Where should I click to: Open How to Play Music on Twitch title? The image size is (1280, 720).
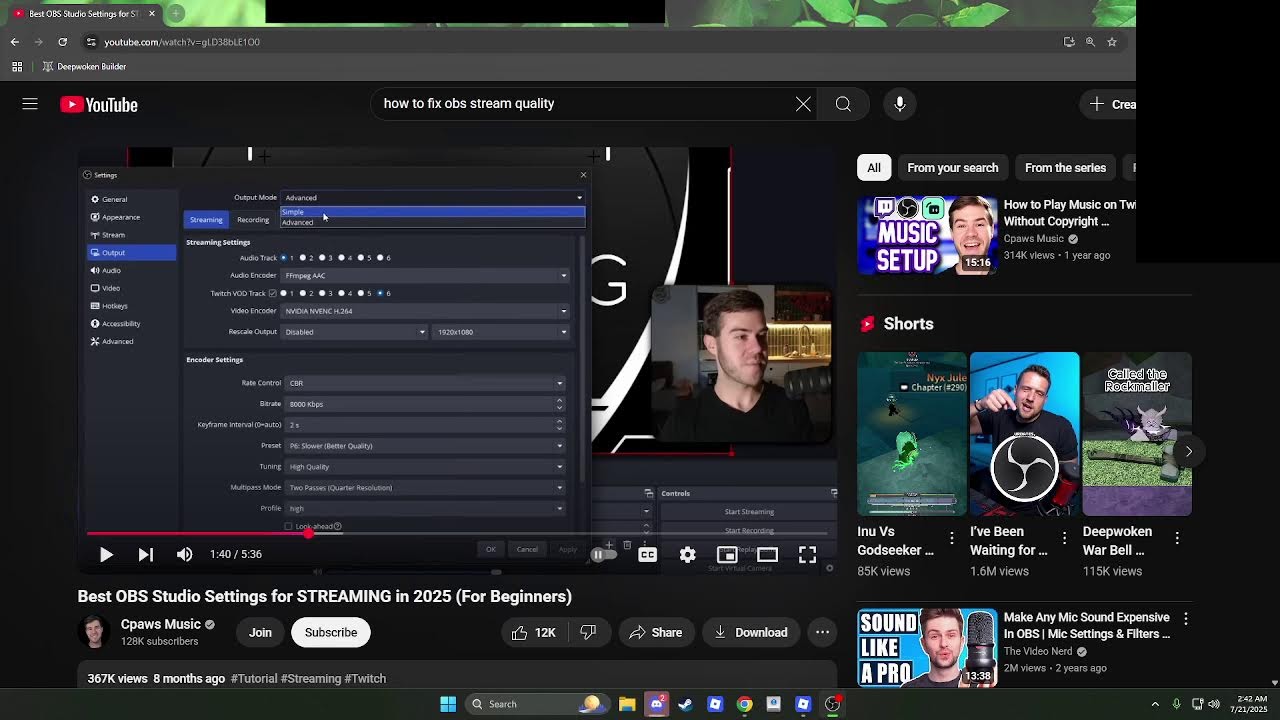click(1070, 213)
